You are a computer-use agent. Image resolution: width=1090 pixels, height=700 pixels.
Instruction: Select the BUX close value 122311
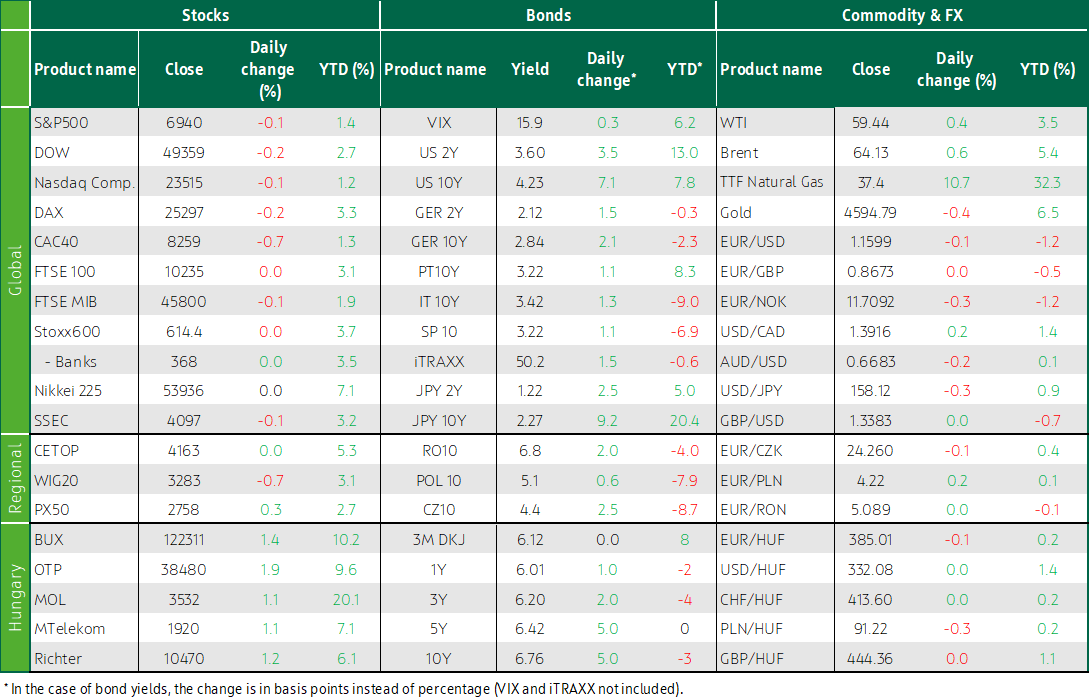(x=184, y=540)
